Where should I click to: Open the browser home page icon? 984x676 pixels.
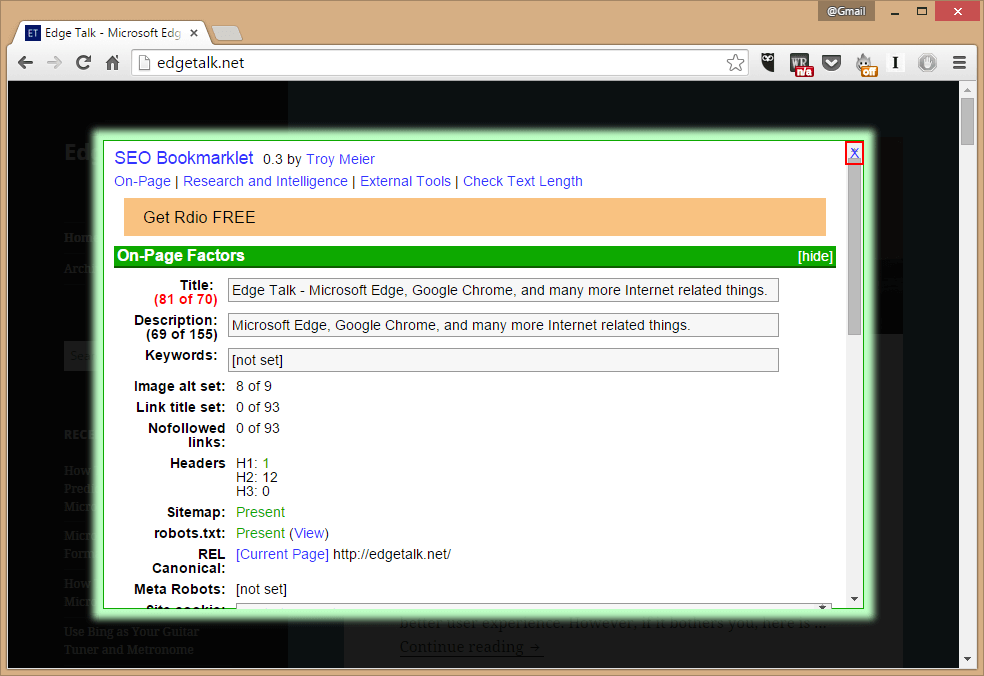pos(112,63)
